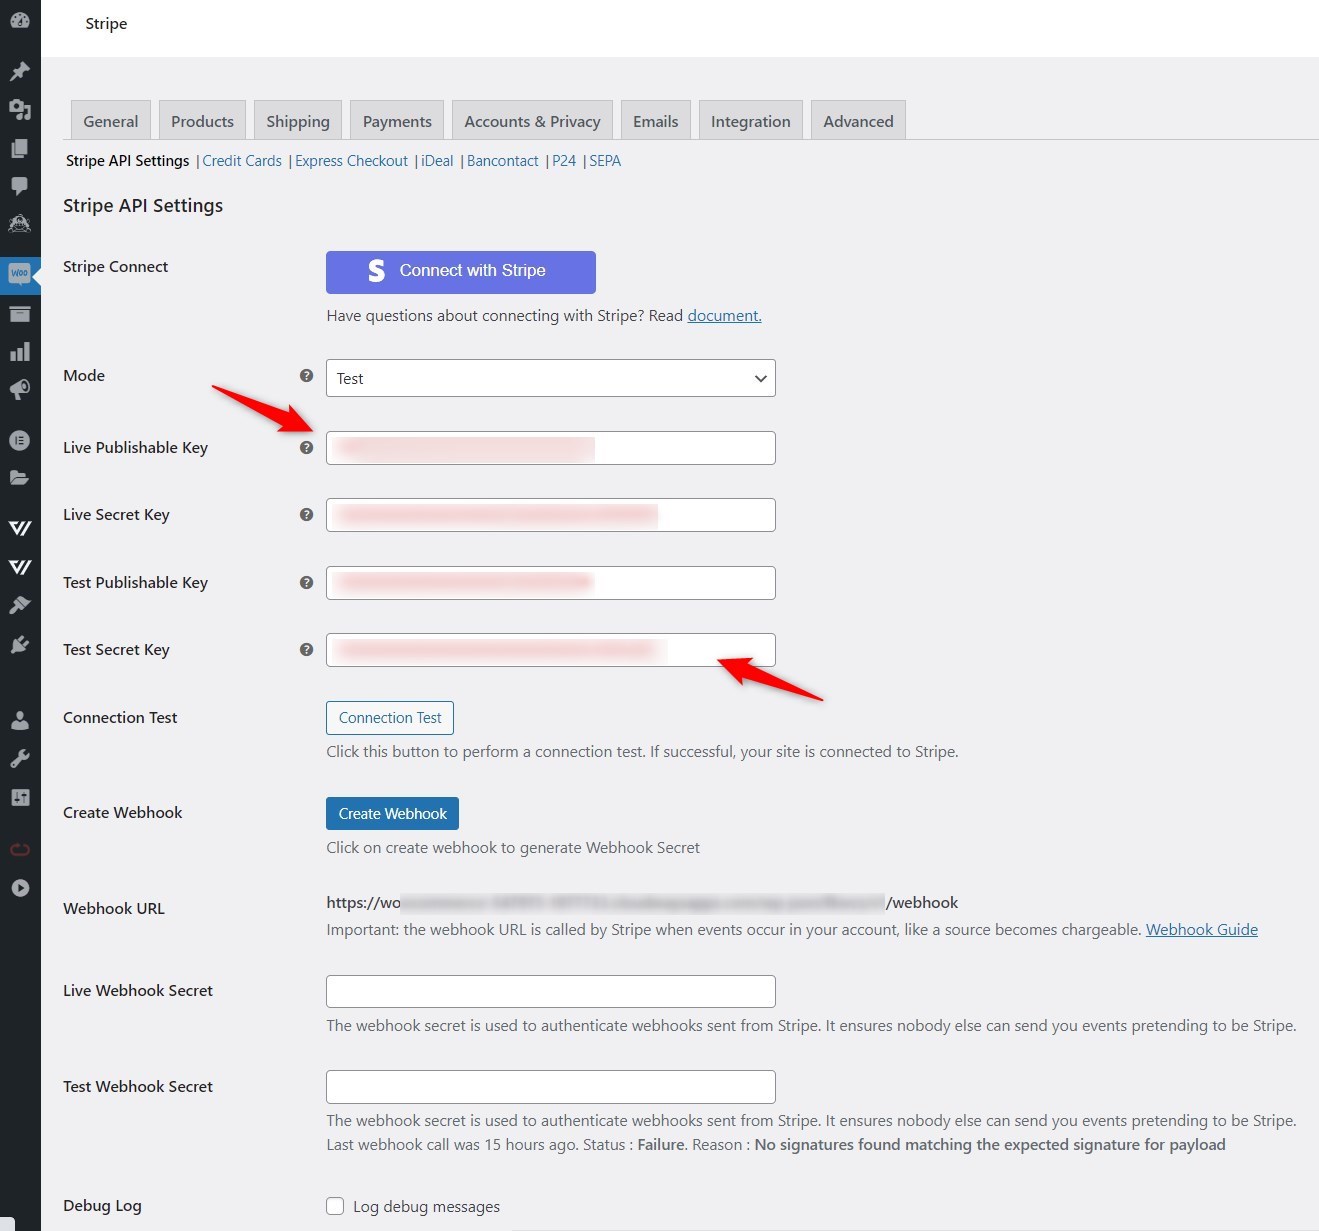Focus the Live Secret Key field
Image resolution: width=1319 pixels, height=1231 pixels.
(x=551, y=515)
